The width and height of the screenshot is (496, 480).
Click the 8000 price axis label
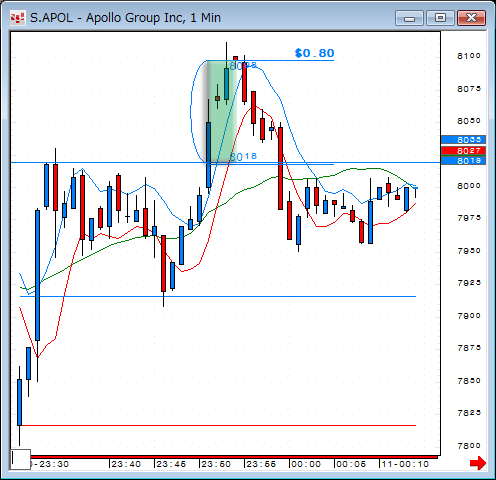[x=469, y=186]
